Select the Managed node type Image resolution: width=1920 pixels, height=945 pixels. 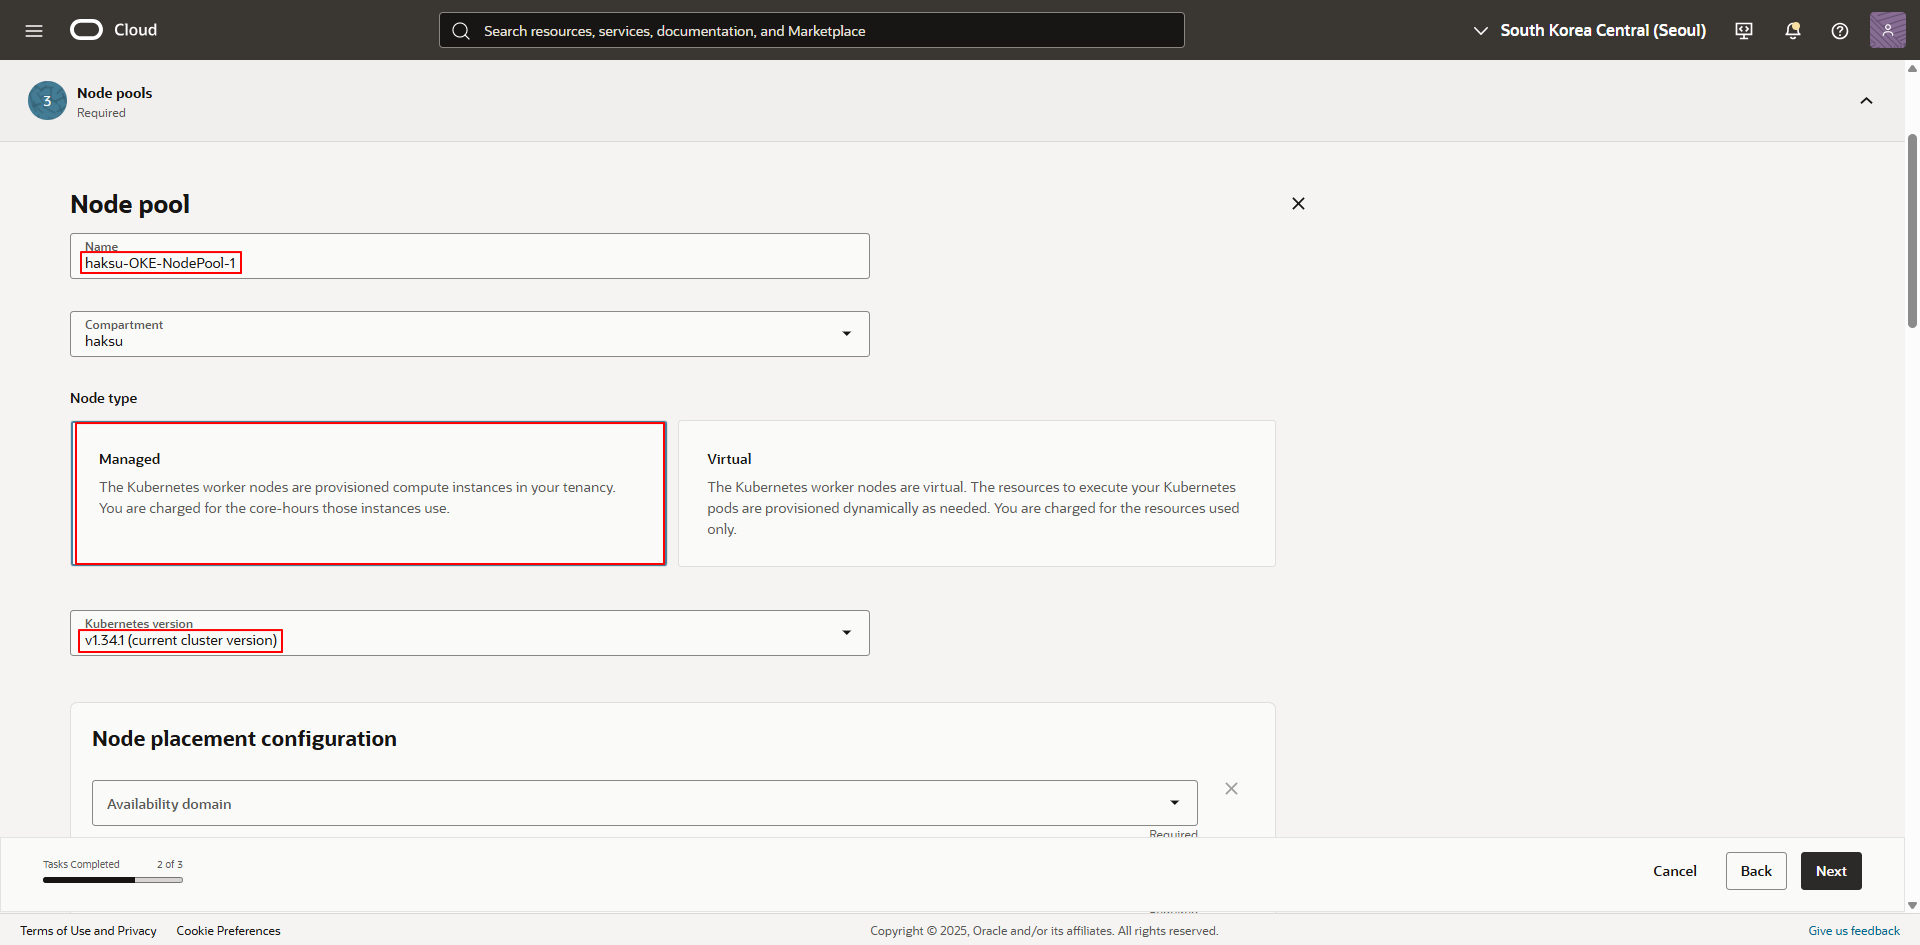pos(369,493)
